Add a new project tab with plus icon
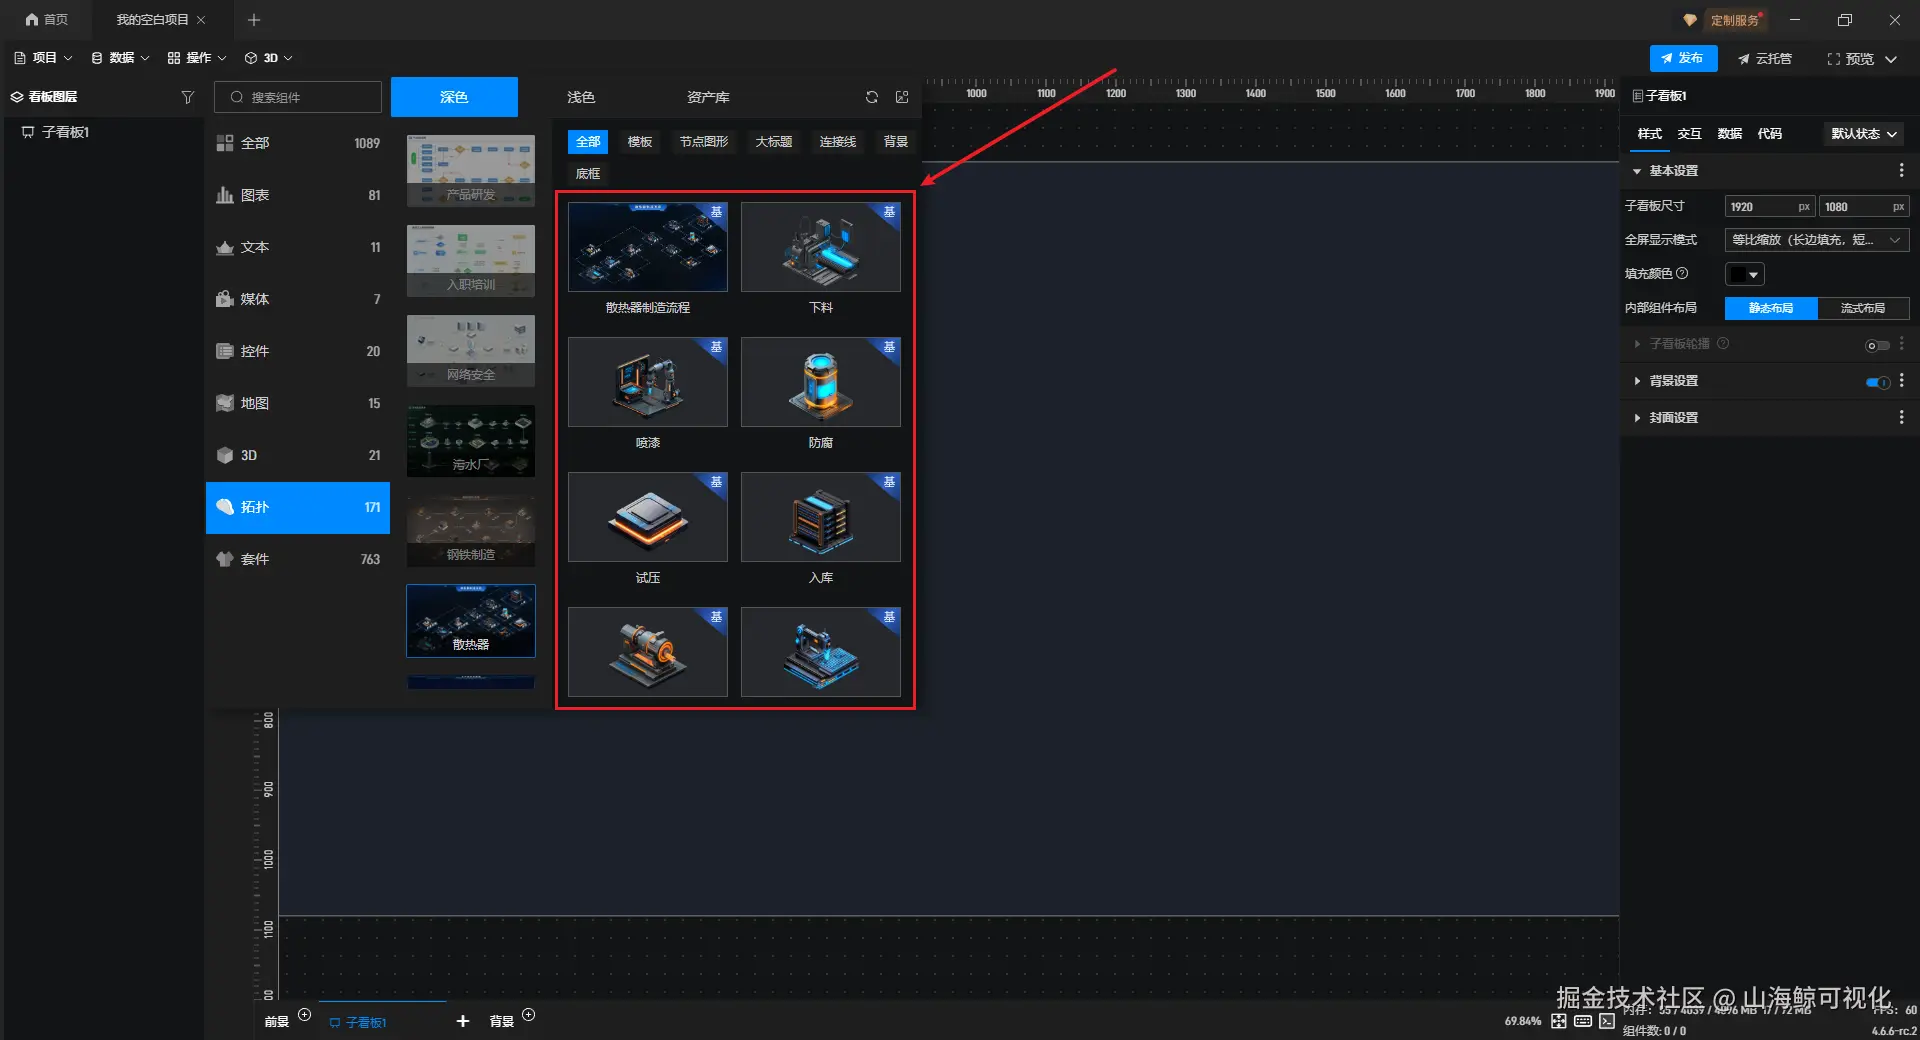Image resolution: width=1920 pixels, height=1040 pixels. coord(254,19)
